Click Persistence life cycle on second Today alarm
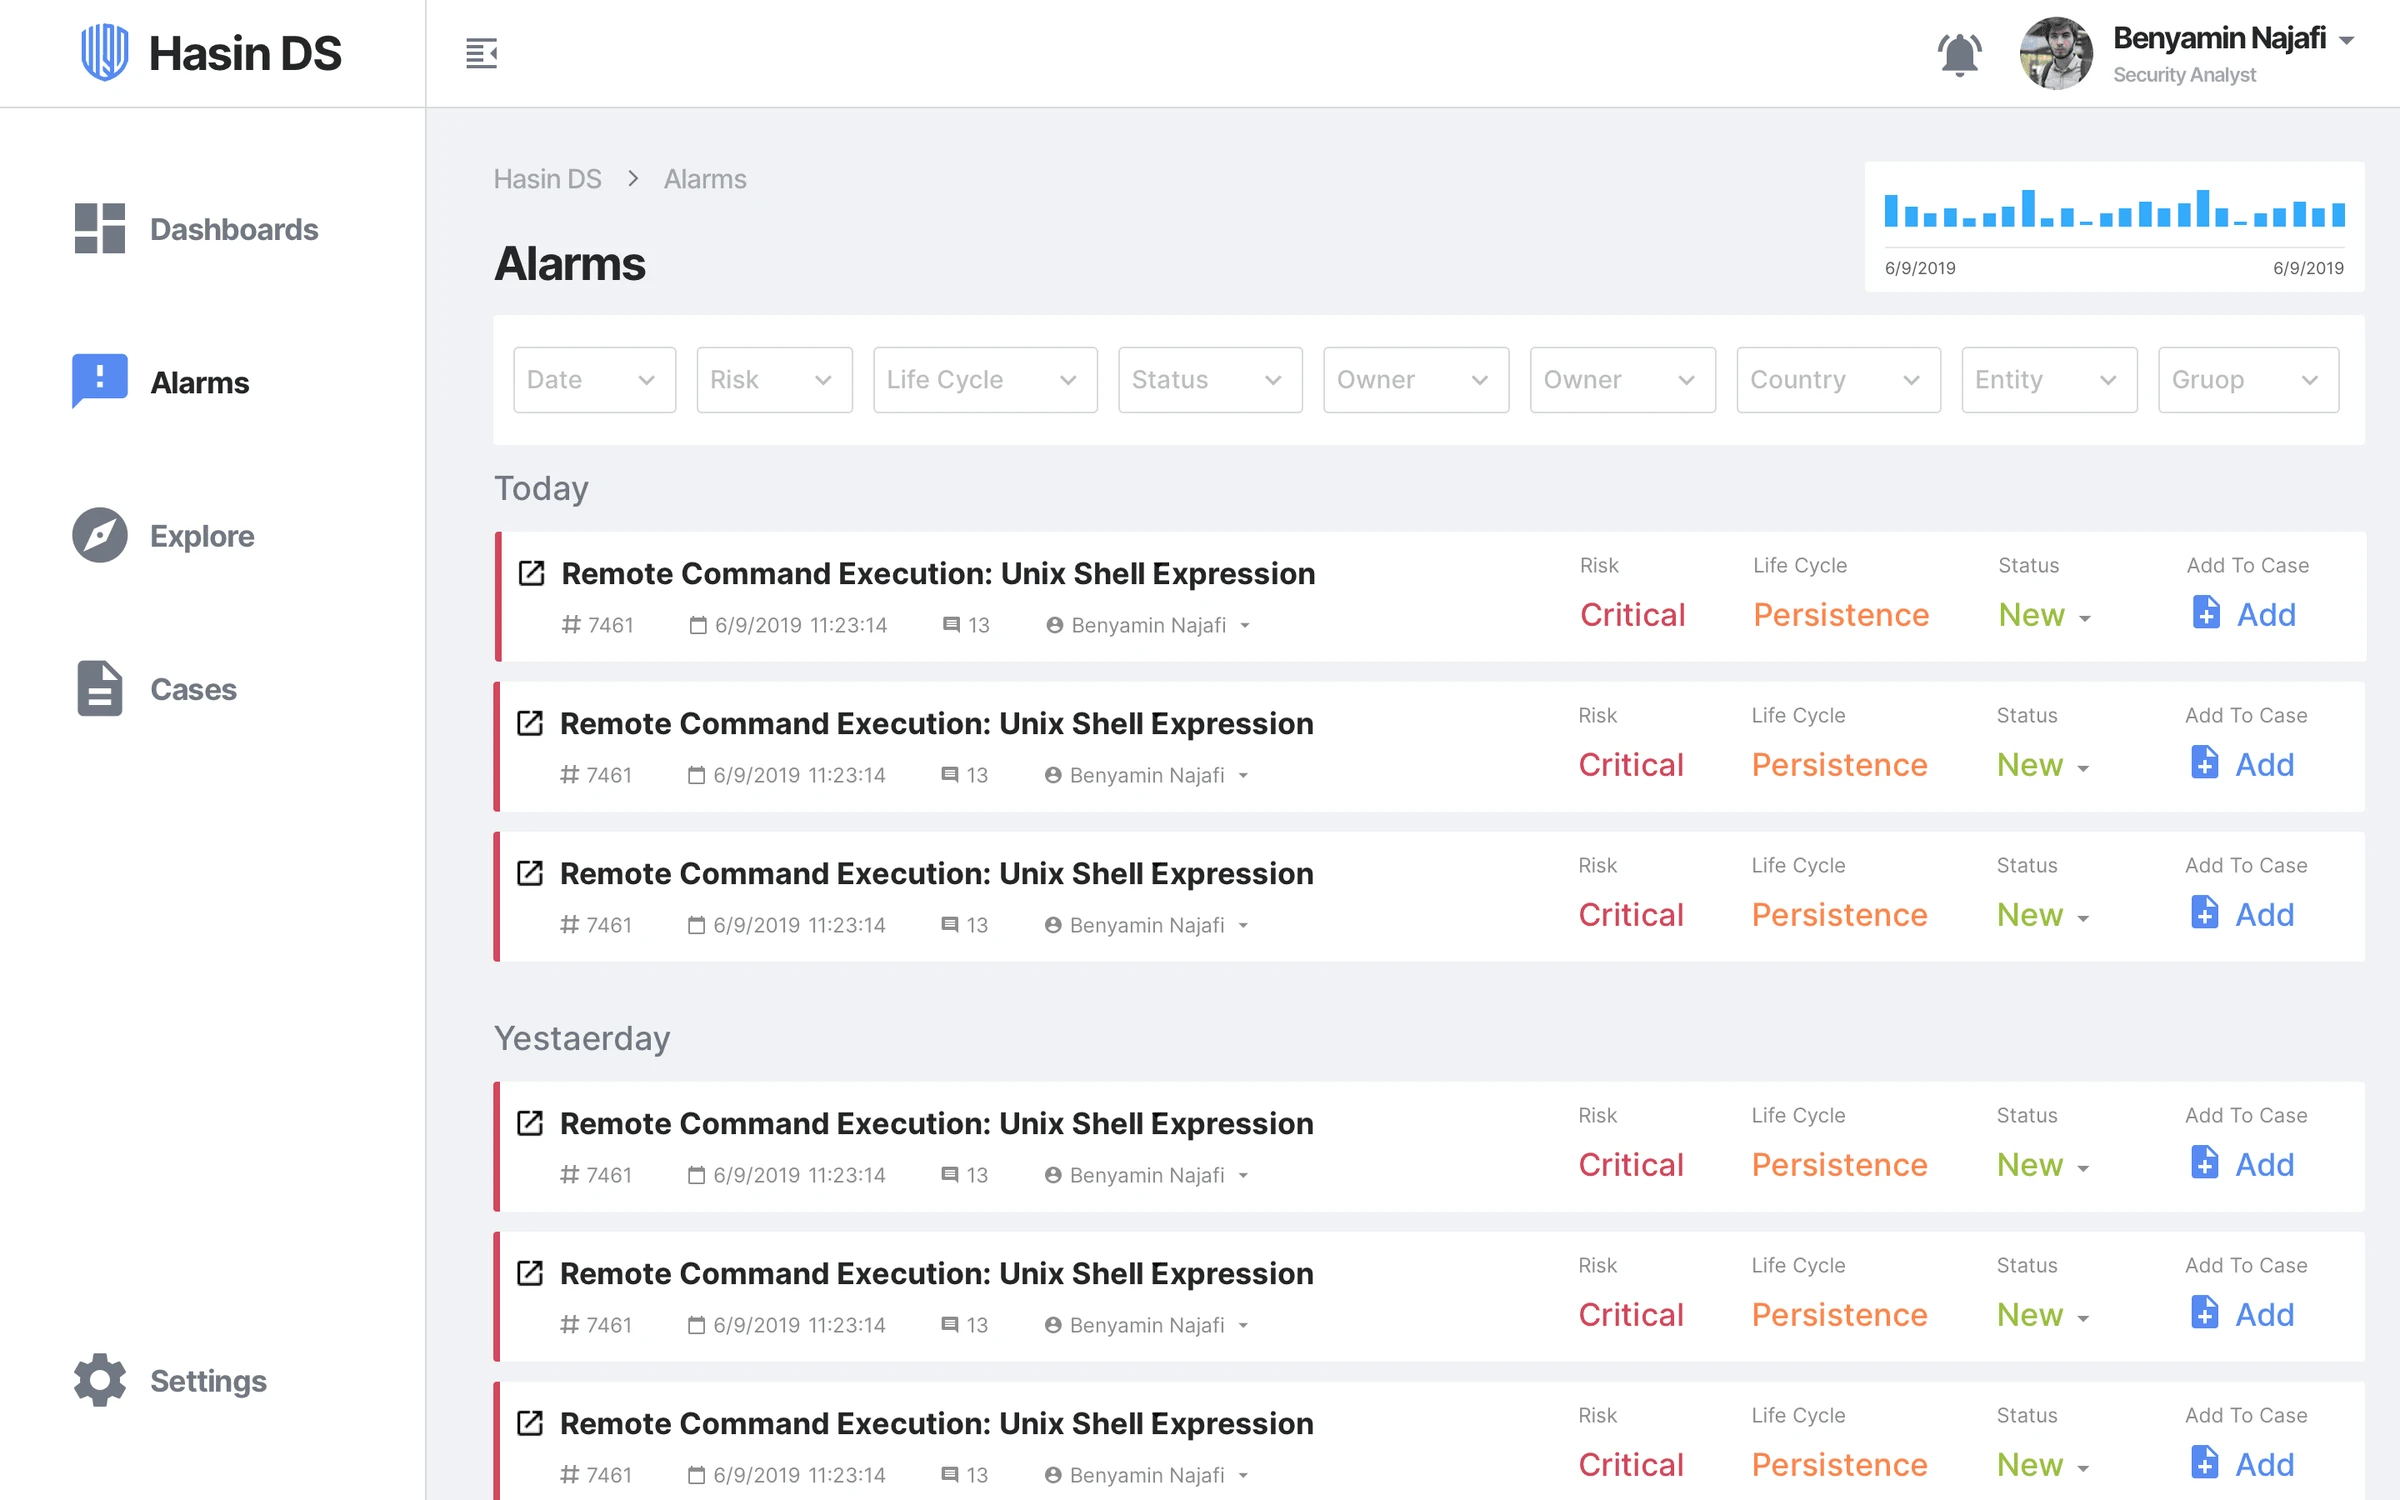 (x=1839, y=765)
